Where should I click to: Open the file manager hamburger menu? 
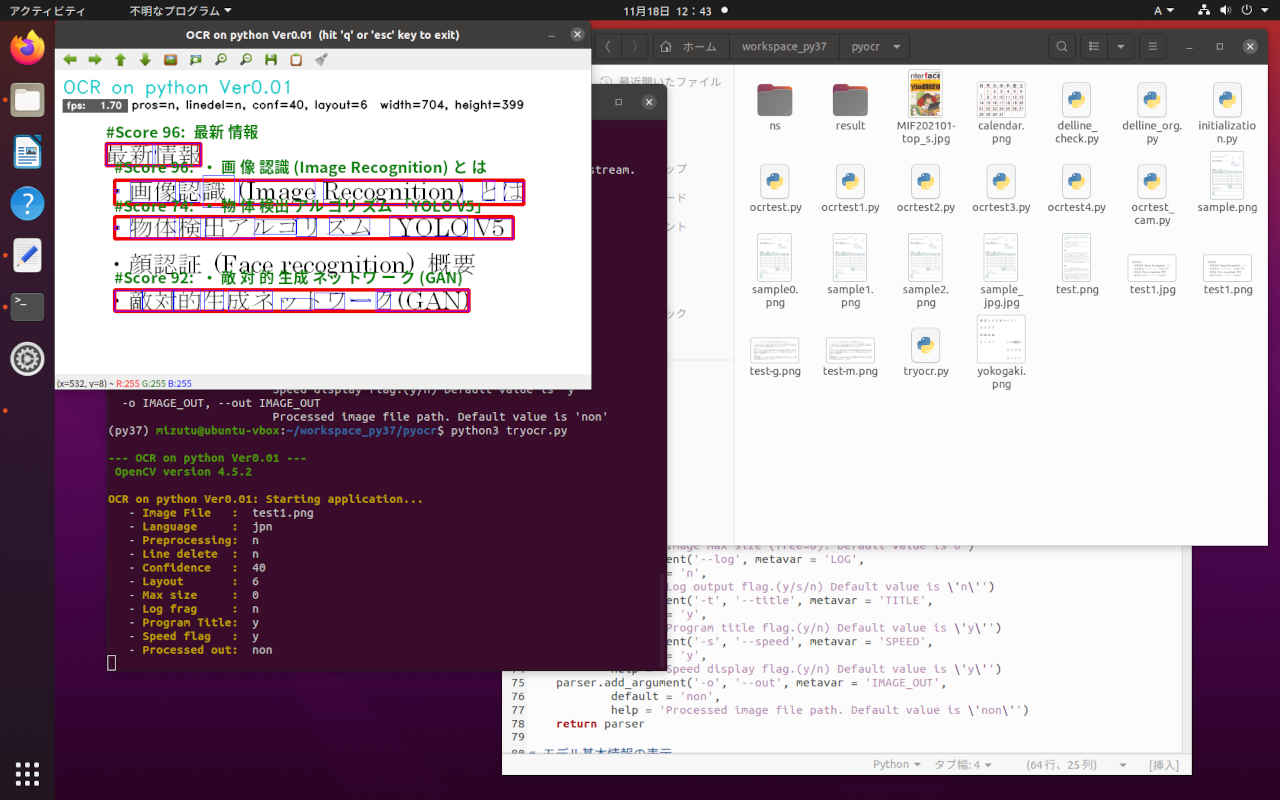point(1153,47)
